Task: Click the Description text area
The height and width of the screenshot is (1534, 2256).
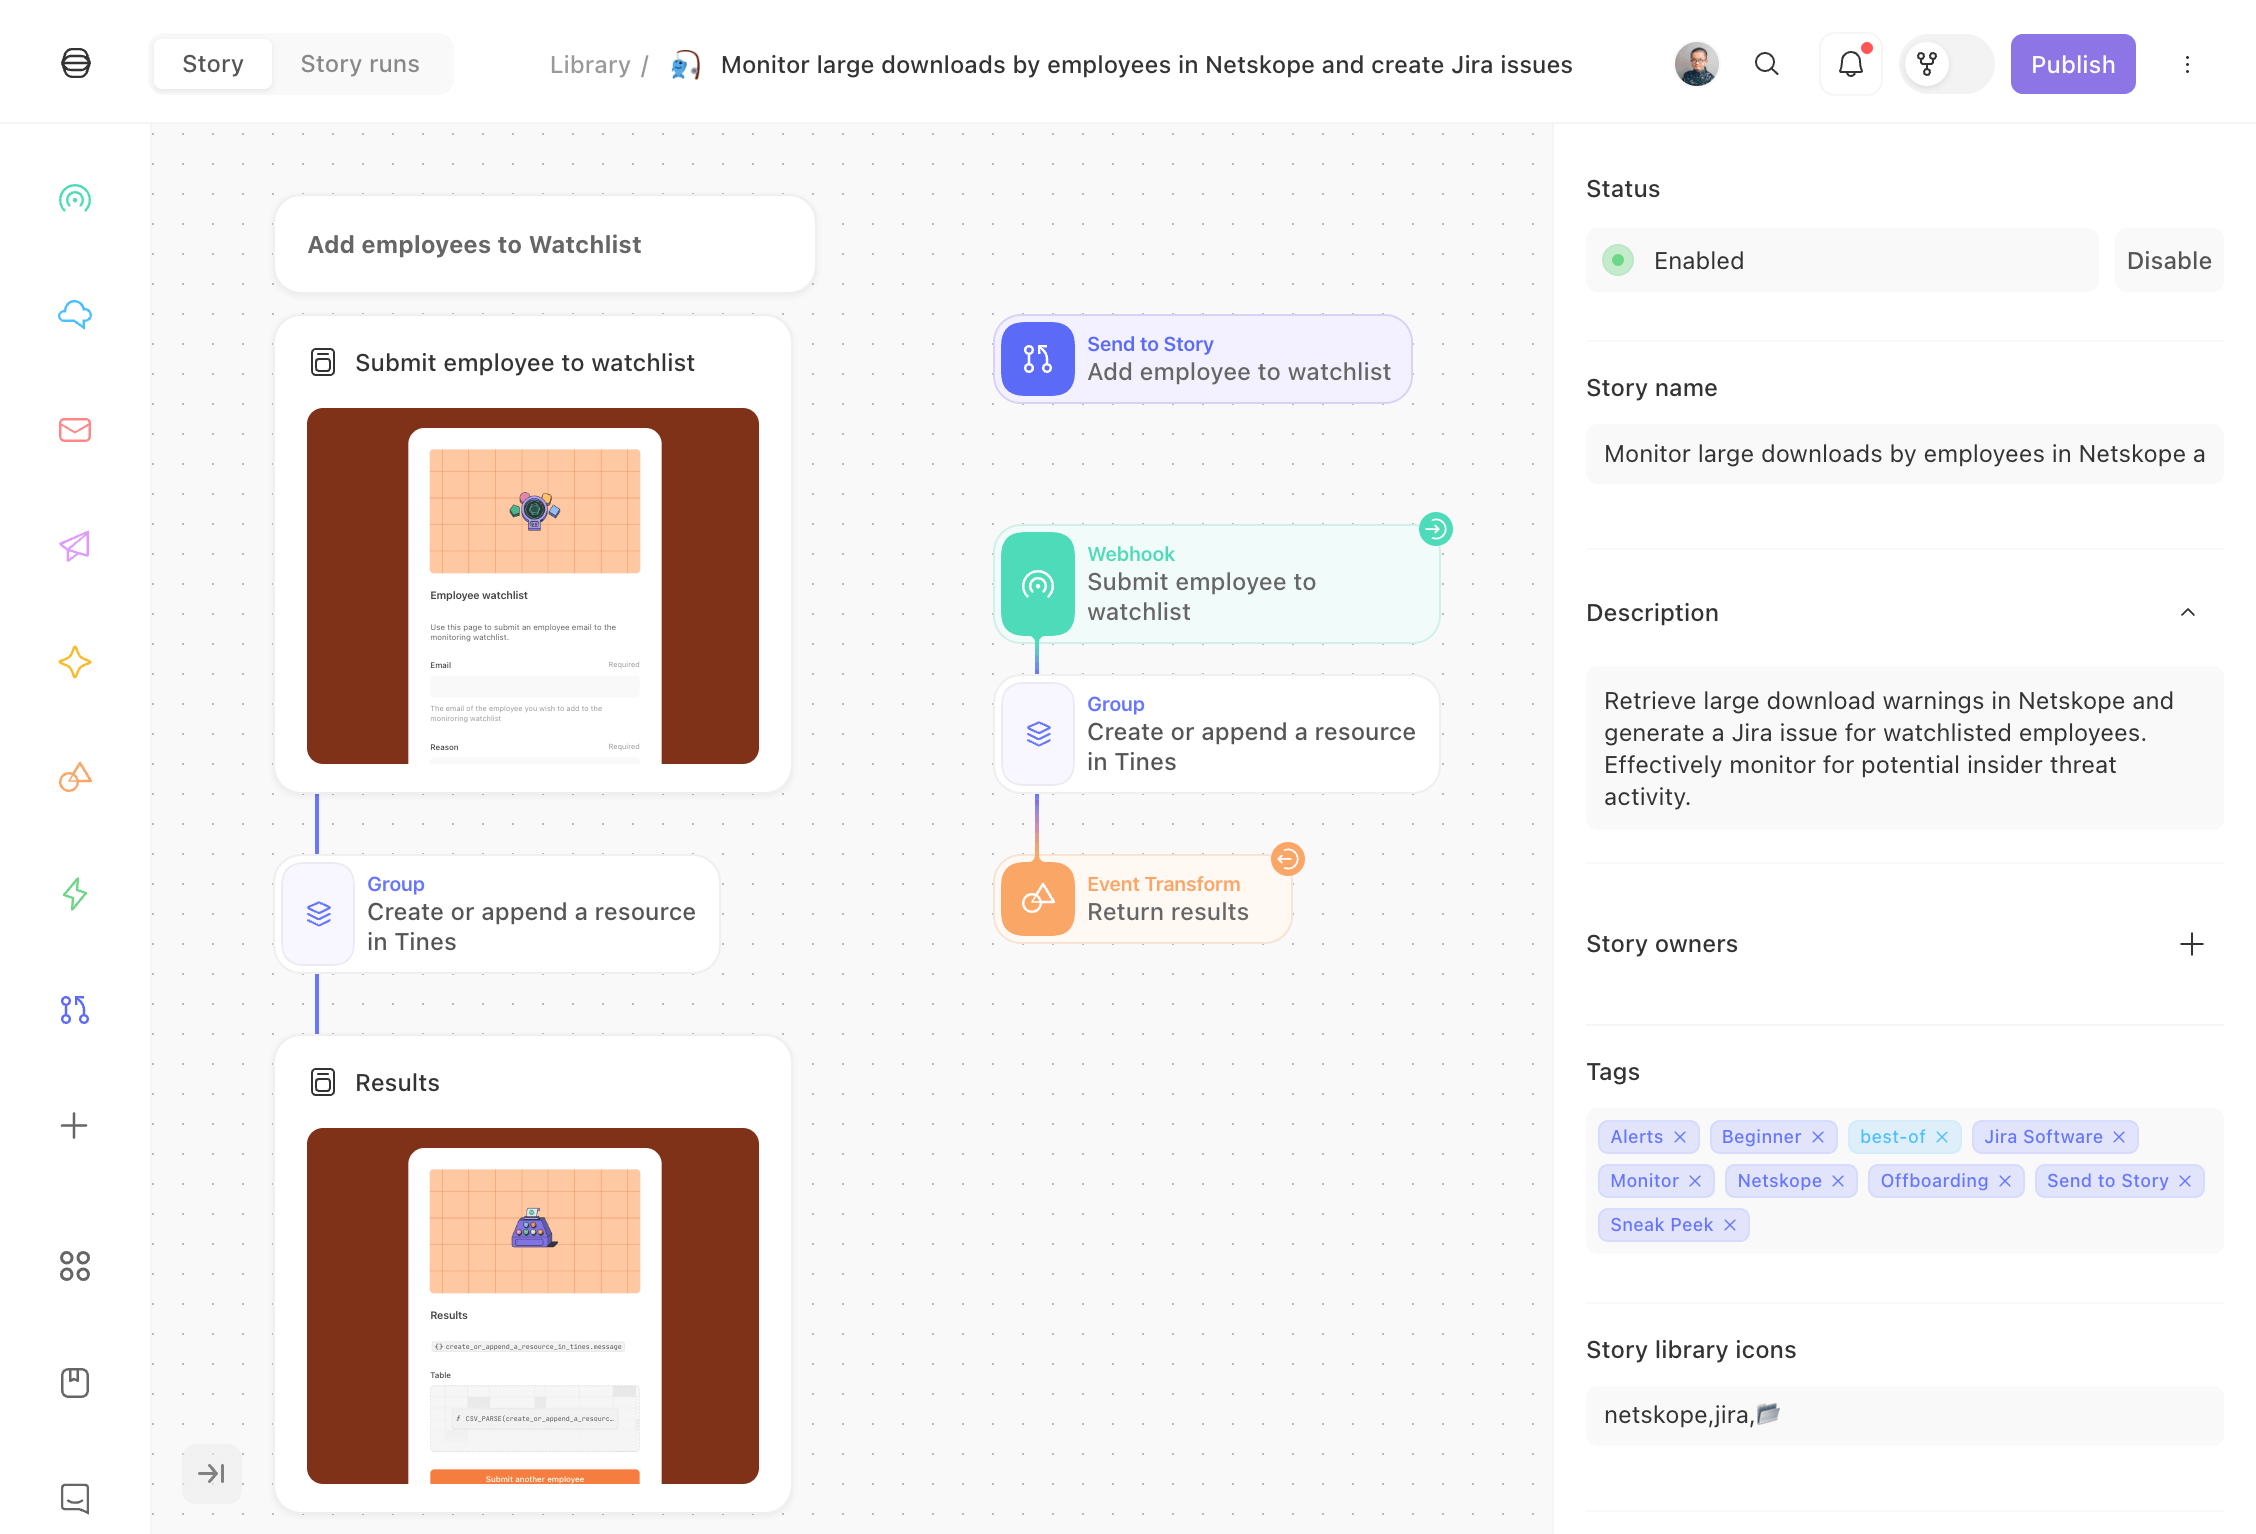Action: pos(1904,748)
